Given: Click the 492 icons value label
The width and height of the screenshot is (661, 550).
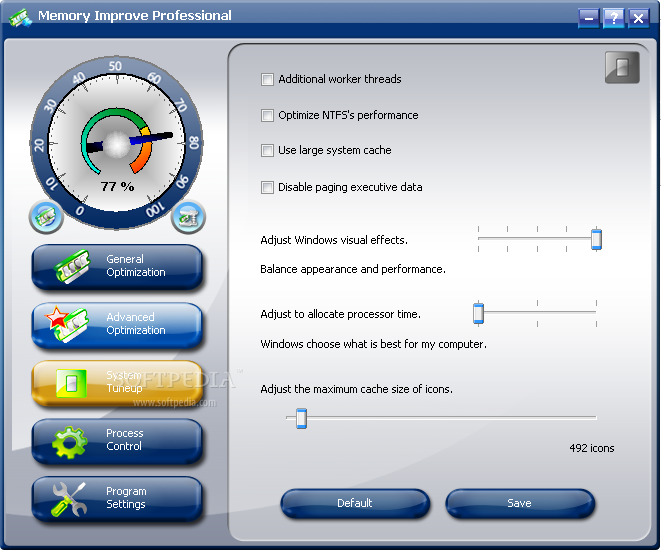Looking at the screenshot, I should (x=591, y=448).
